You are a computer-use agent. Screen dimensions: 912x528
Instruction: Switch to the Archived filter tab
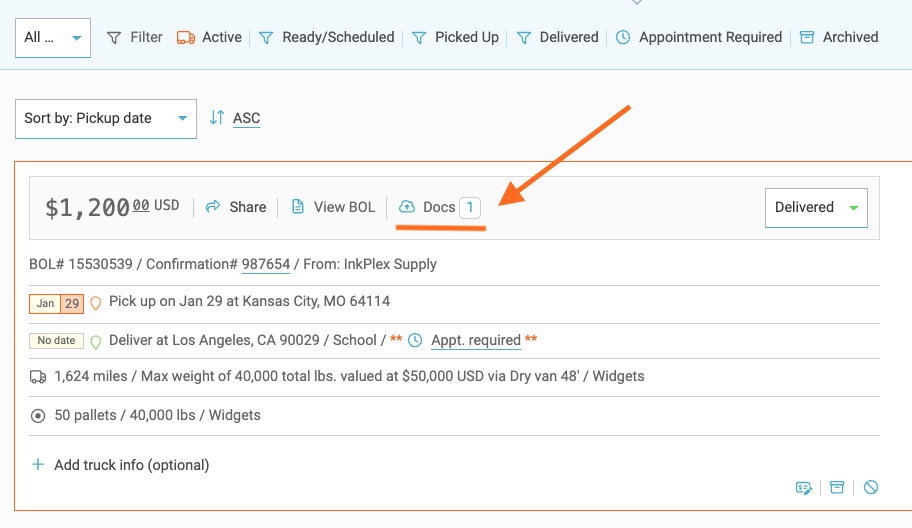coord(839,37)
